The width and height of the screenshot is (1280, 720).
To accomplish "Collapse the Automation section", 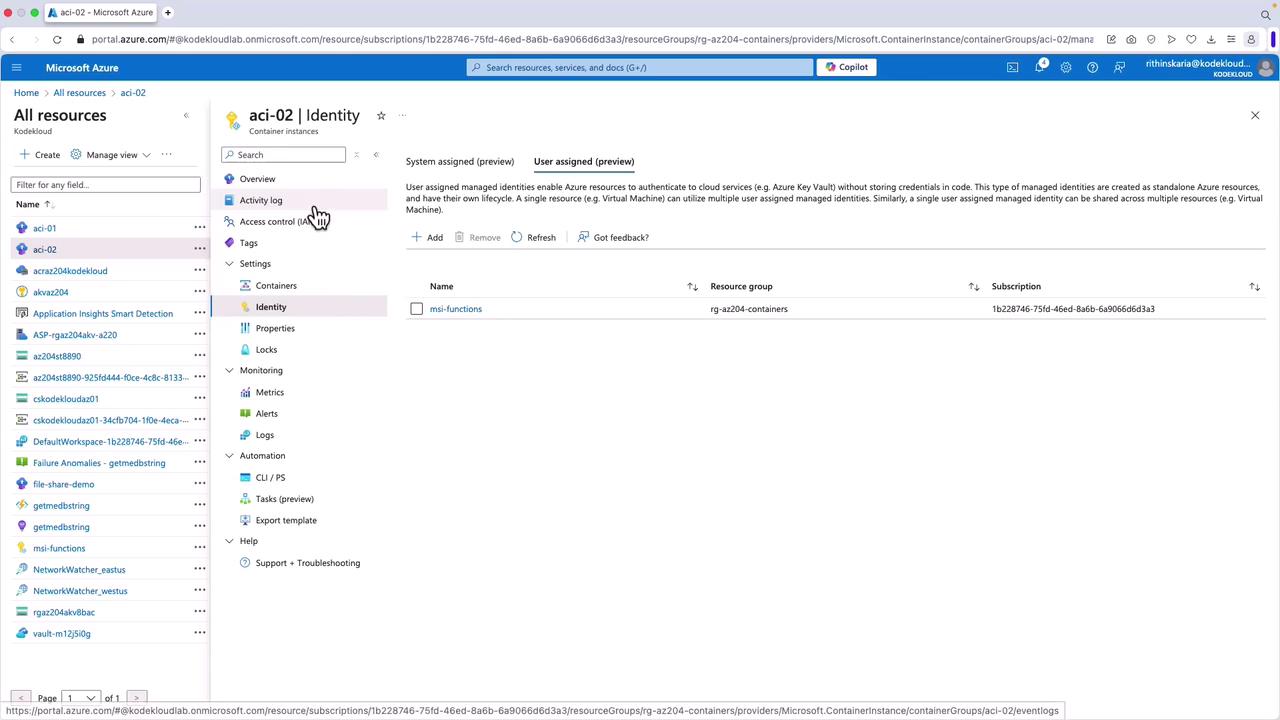I will coord(229,456).
